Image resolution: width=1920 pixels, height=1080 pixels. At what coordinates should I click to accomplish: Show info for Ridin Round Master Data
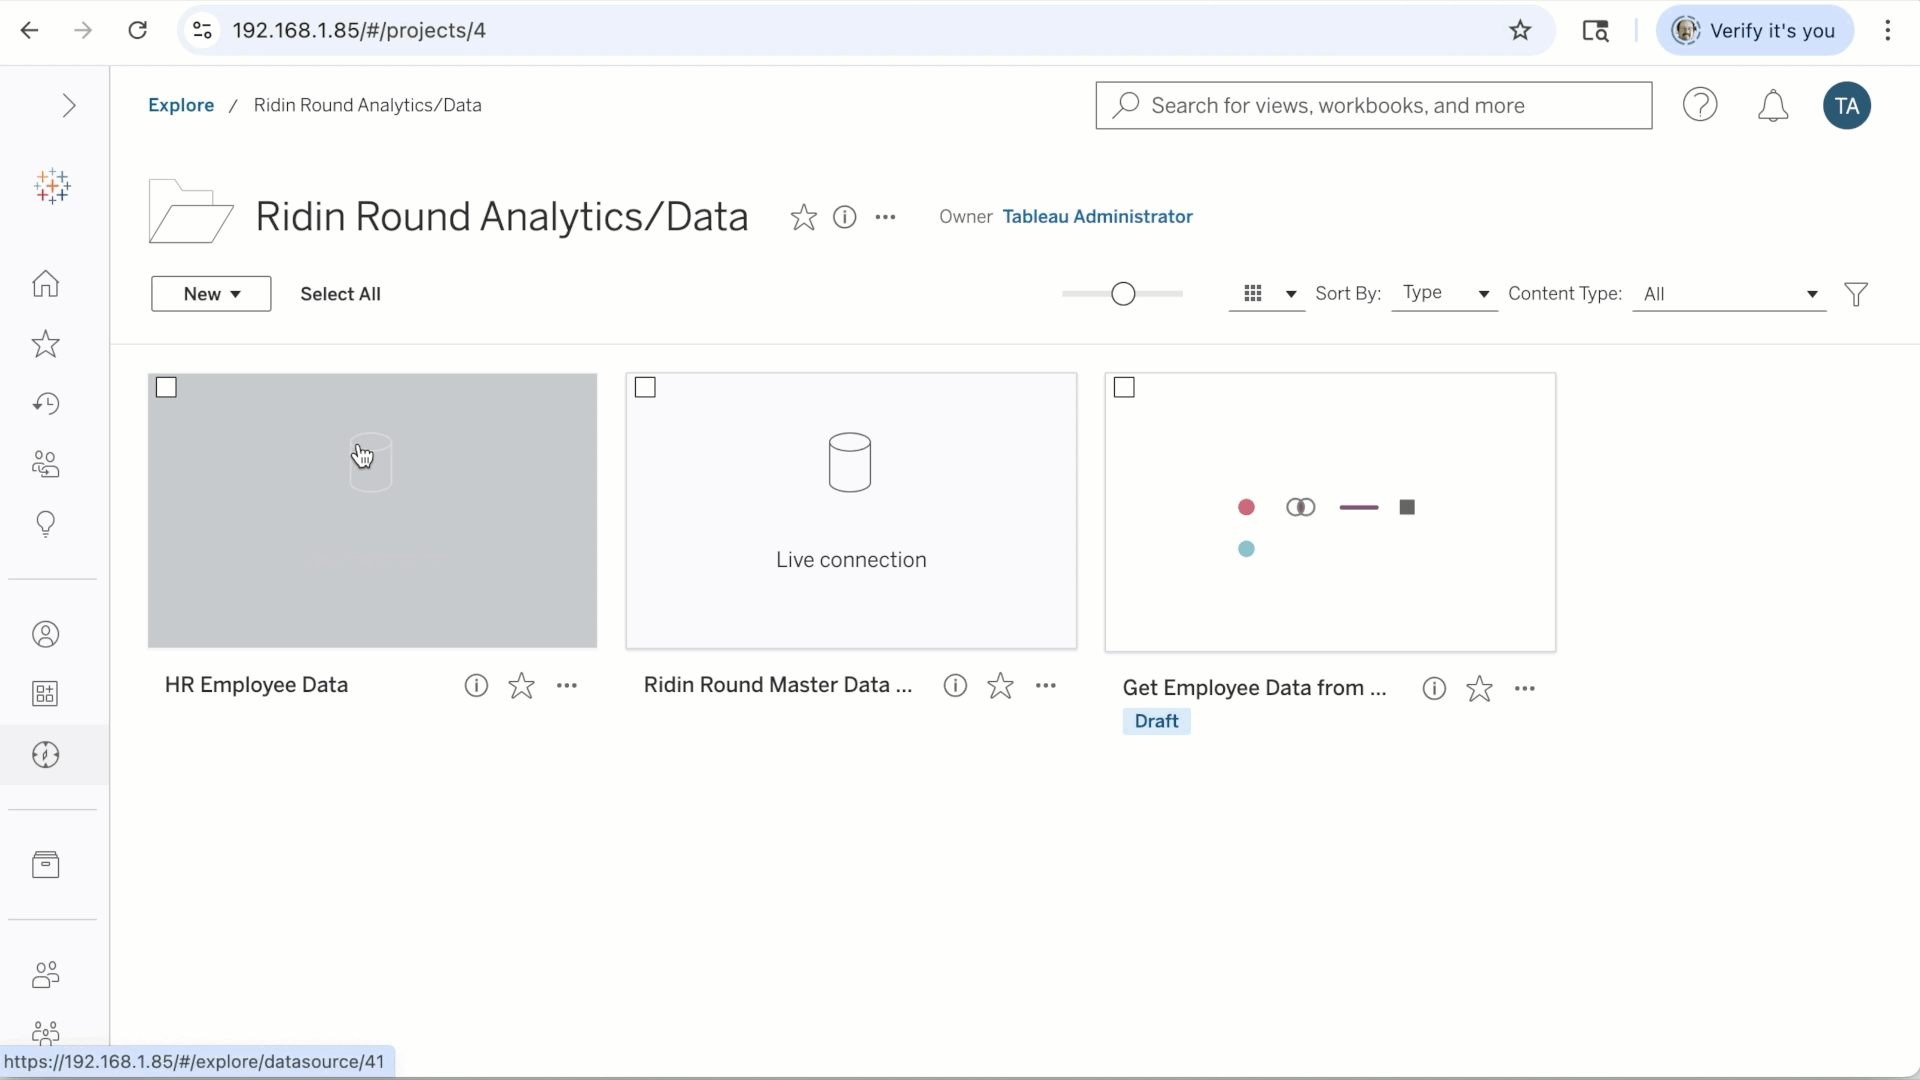coord(955,685)
